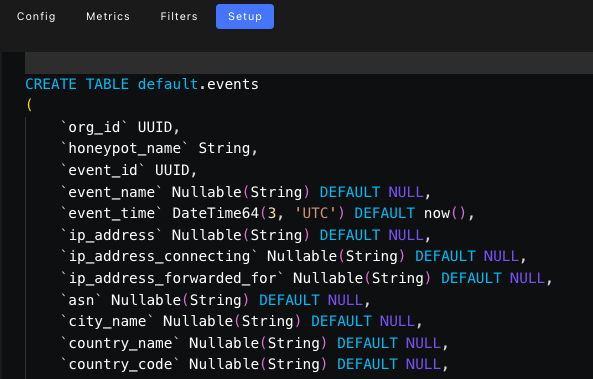593x379 pixels.
Task: Click default.events table name
Action: [x=198, y=84]
